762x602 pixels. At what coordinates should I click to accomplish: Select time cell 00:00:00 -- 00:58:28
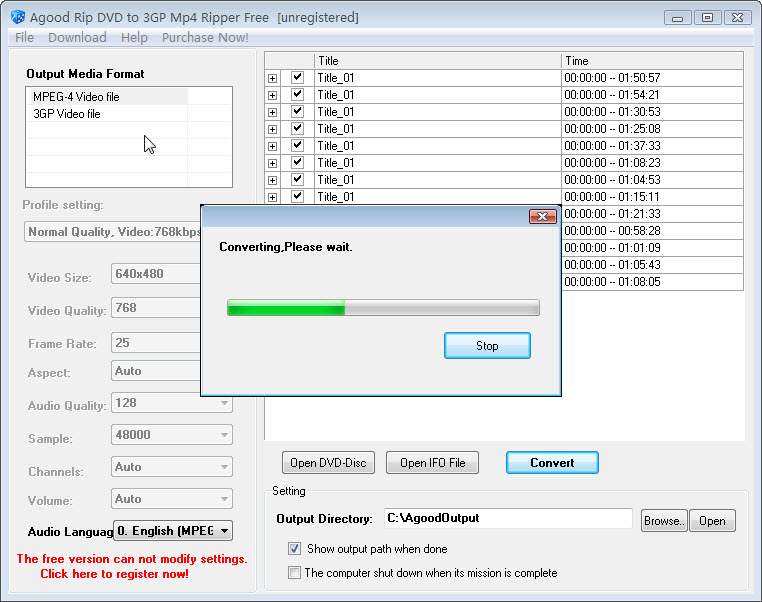652,231
